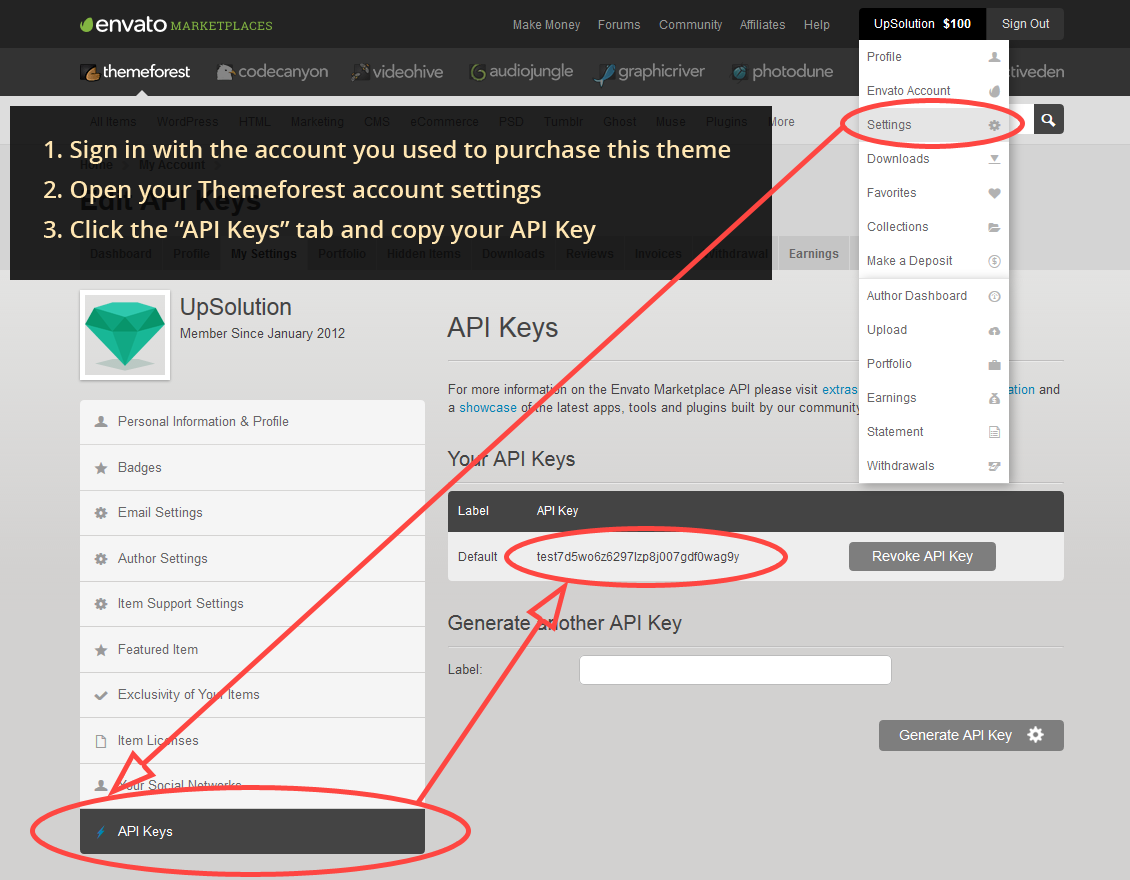Click the UpSolution gem avatar thumbnail
The height and width of the screenshot is (880, 1130).
click(125, 335)
